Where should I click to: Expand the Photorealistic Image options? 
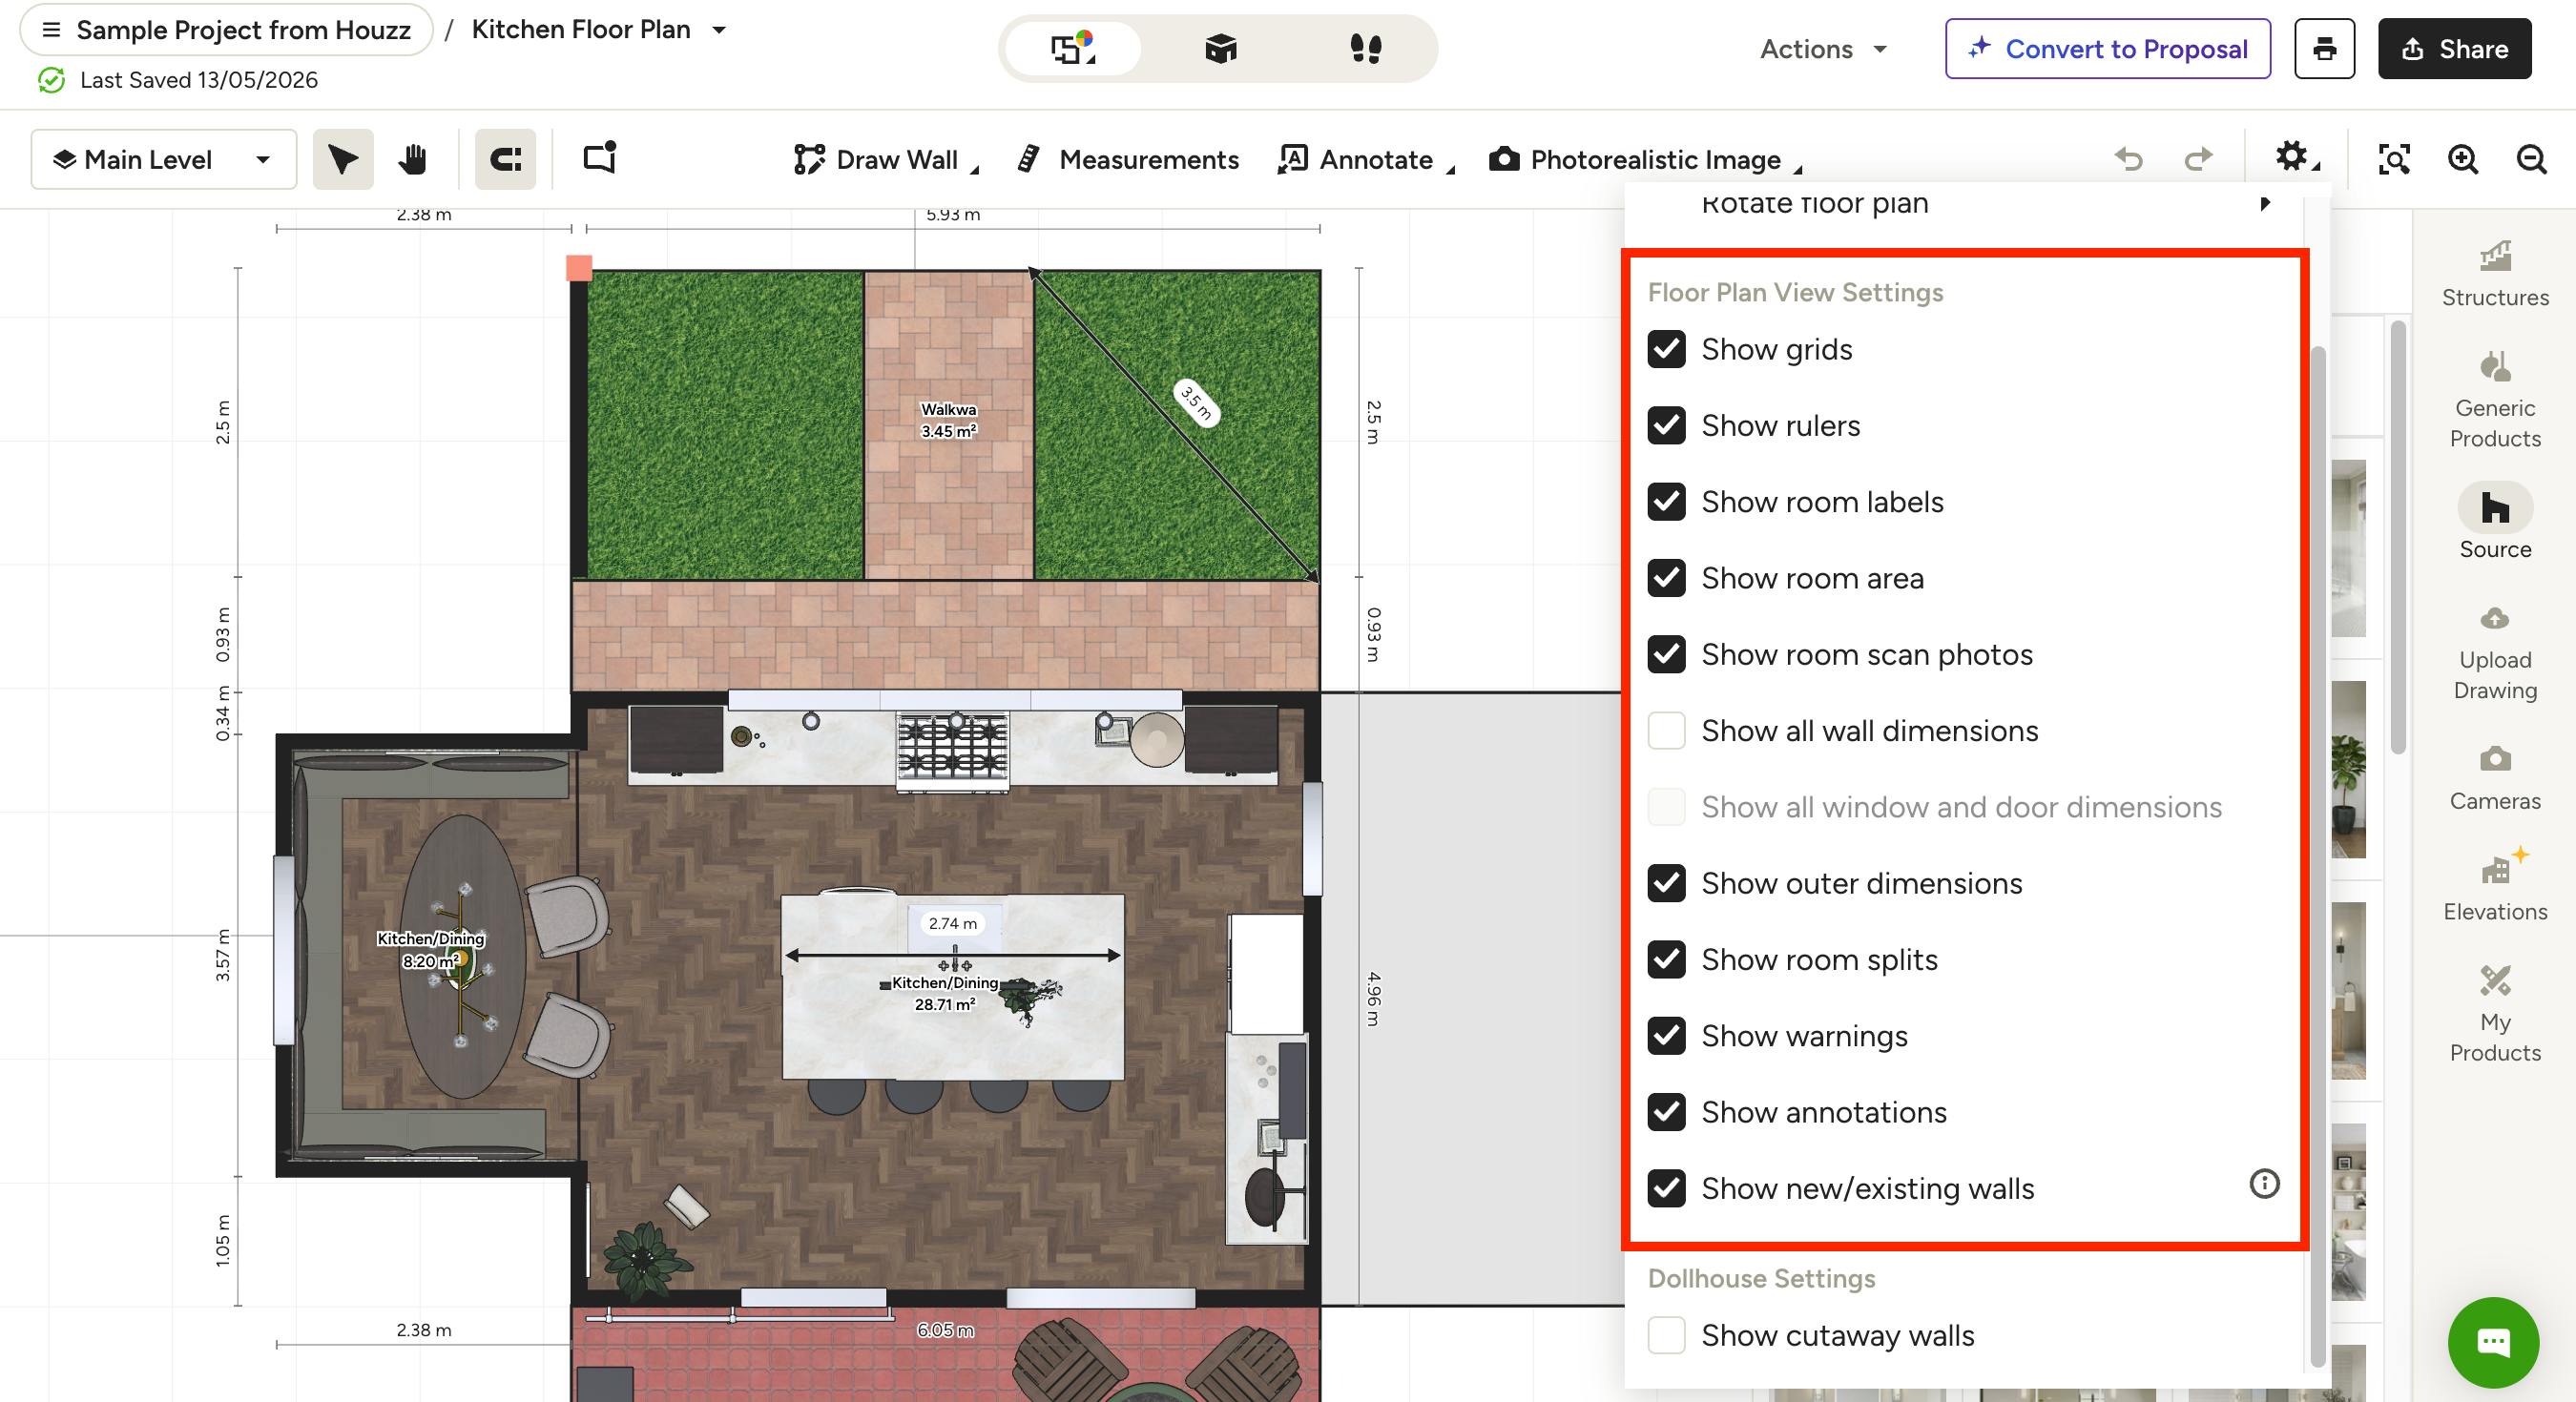click(1798, 170)
